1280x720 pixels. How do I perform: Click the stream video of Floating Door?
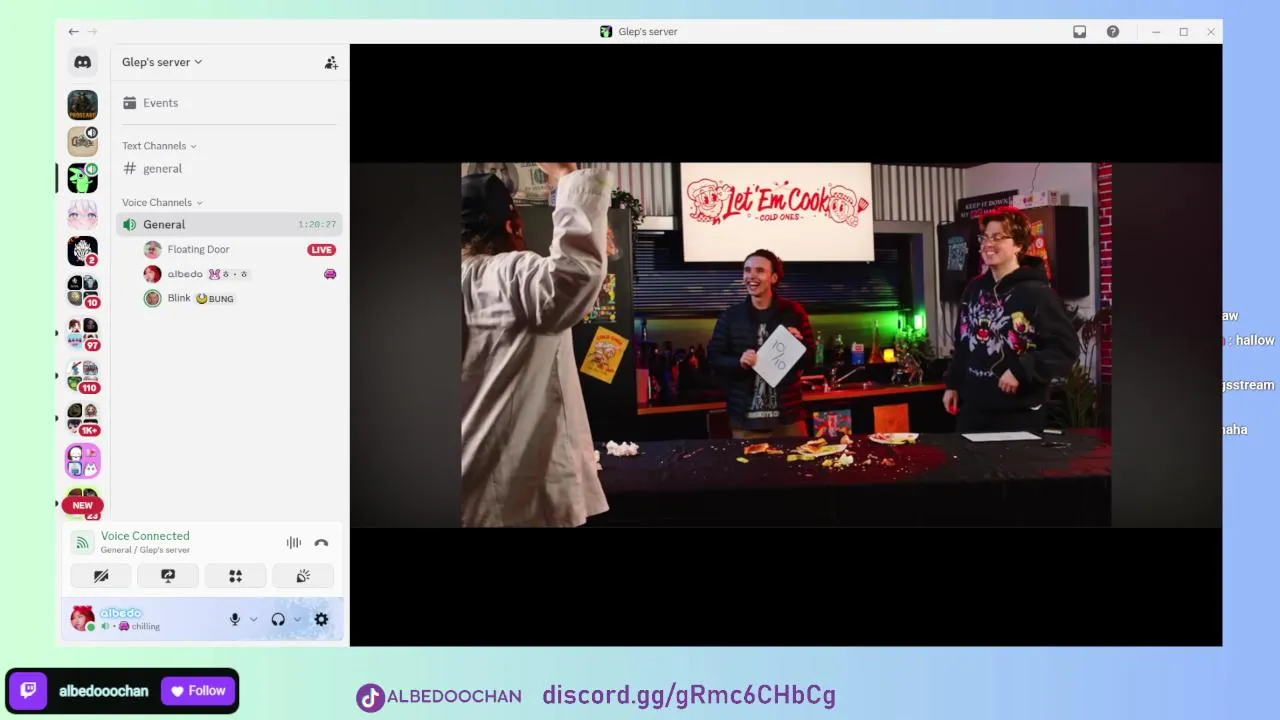point(785,345)
